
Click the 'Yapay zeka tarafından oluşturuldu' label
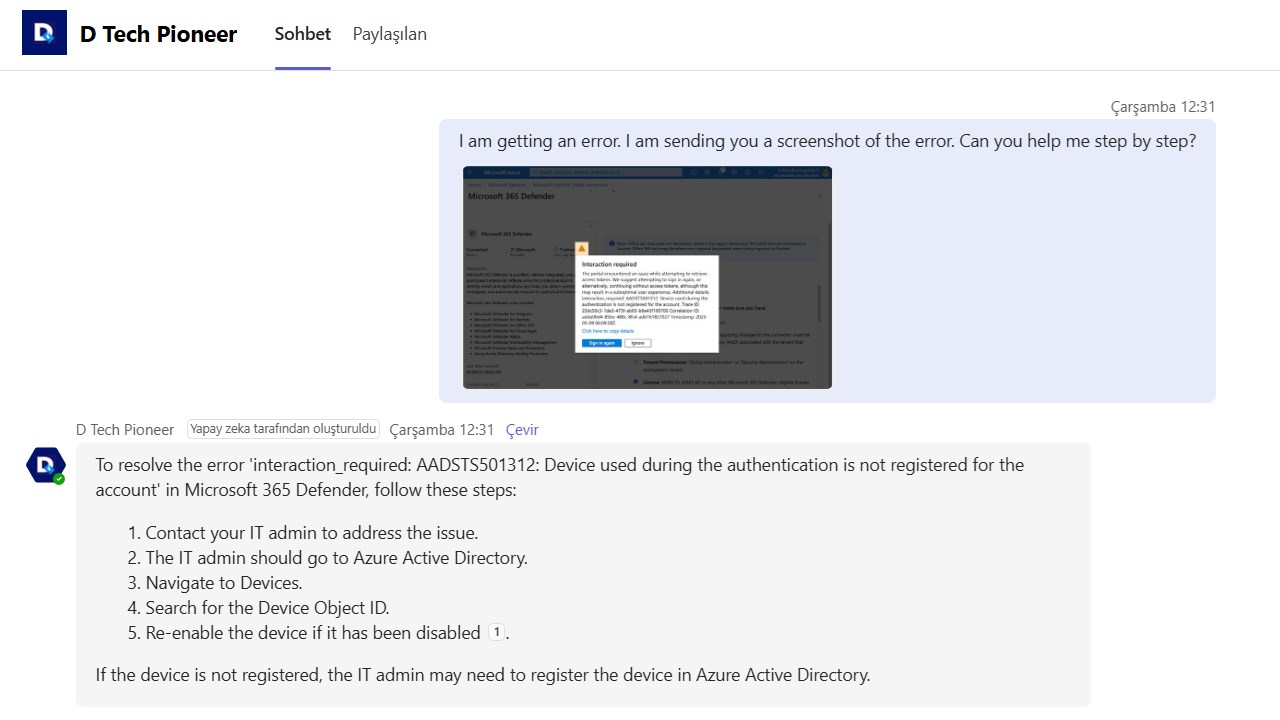click(283, 429)
